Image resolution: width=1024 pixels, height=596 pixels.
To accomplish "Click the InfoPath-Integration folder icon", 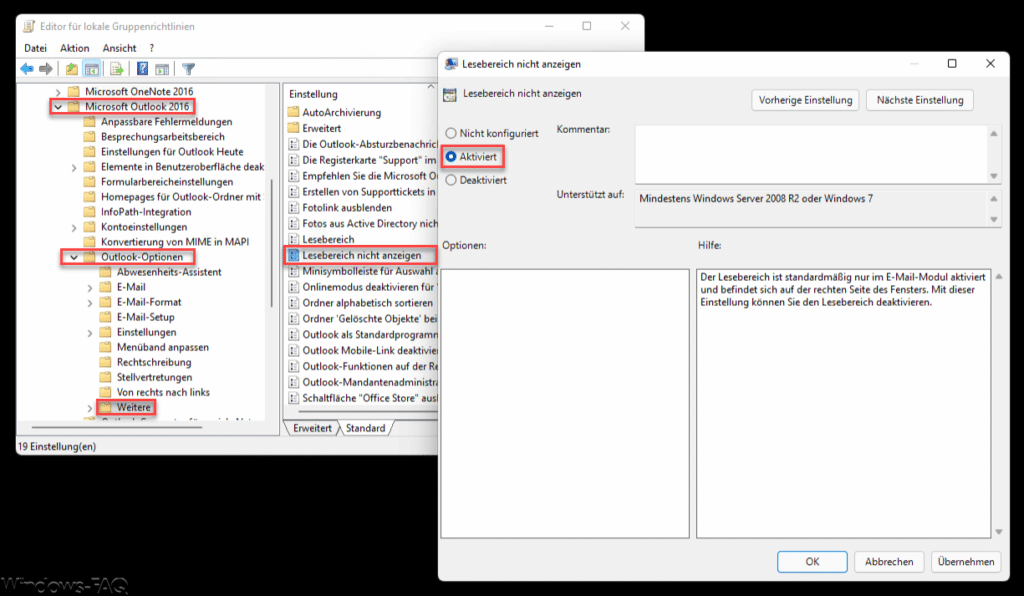I will 89,212.
